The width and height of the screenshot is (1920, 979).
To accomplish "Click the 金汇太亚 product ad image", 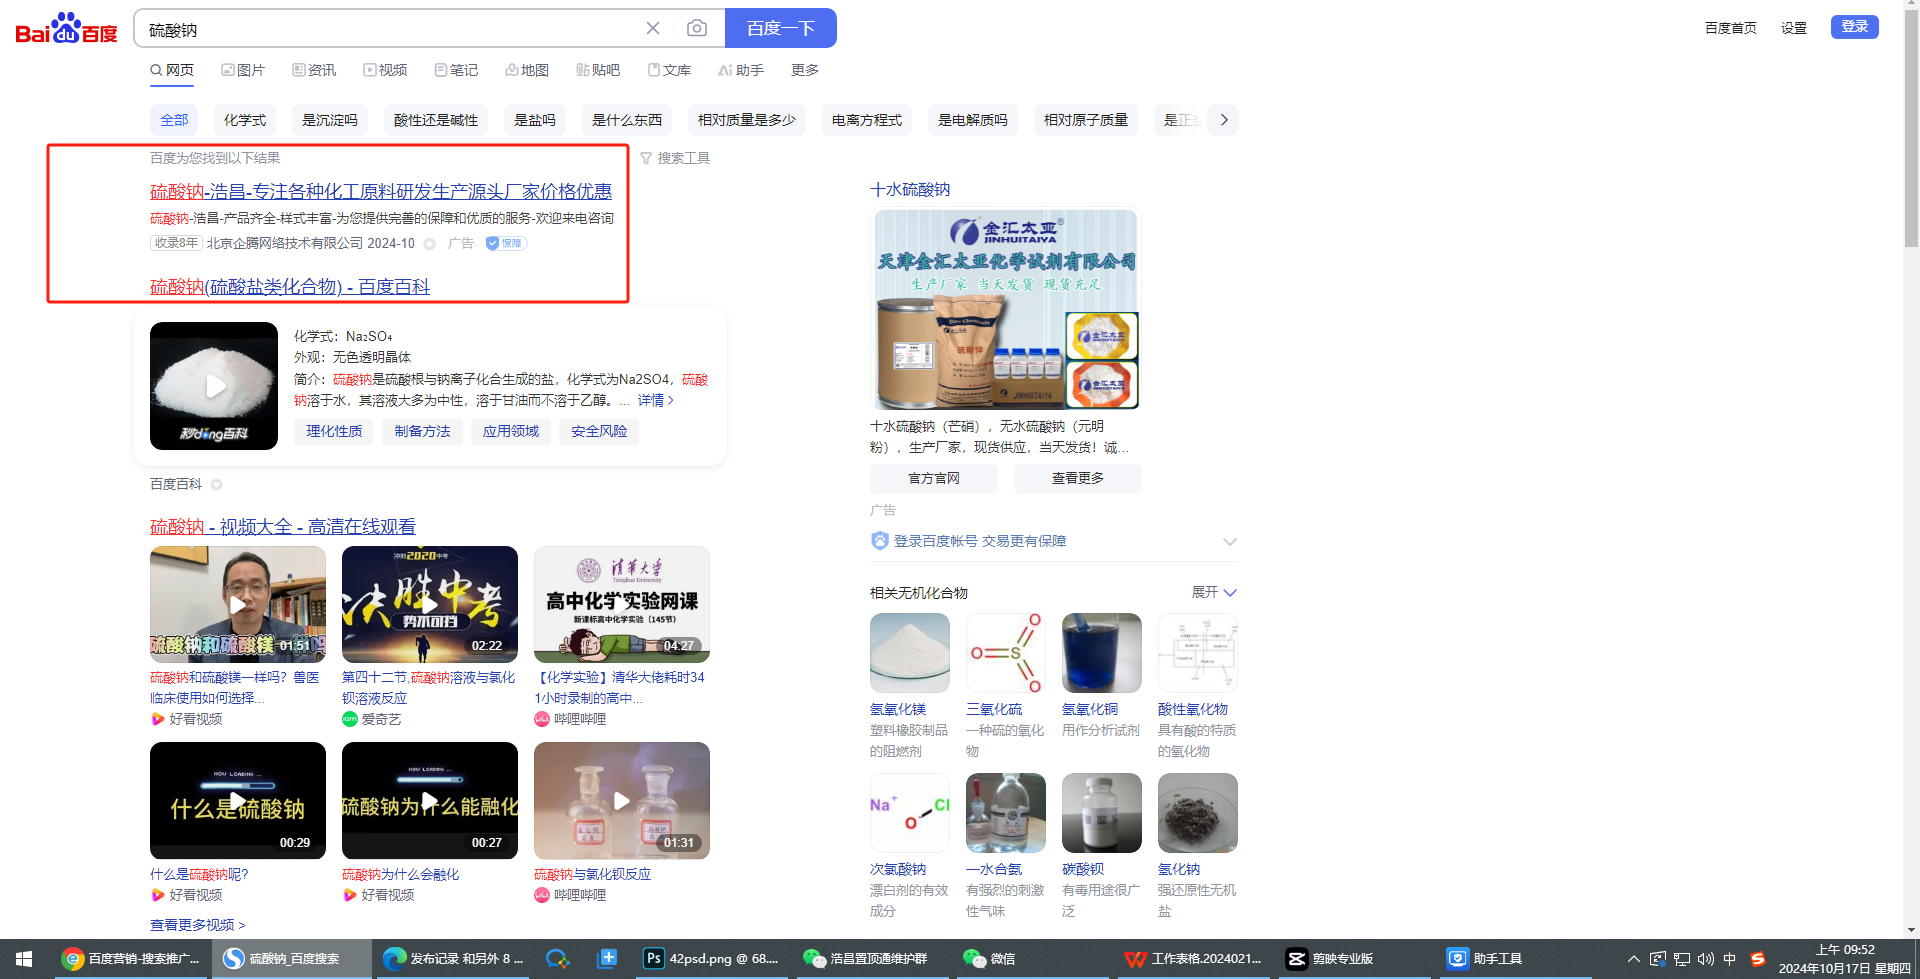I will coord(1006,309).
